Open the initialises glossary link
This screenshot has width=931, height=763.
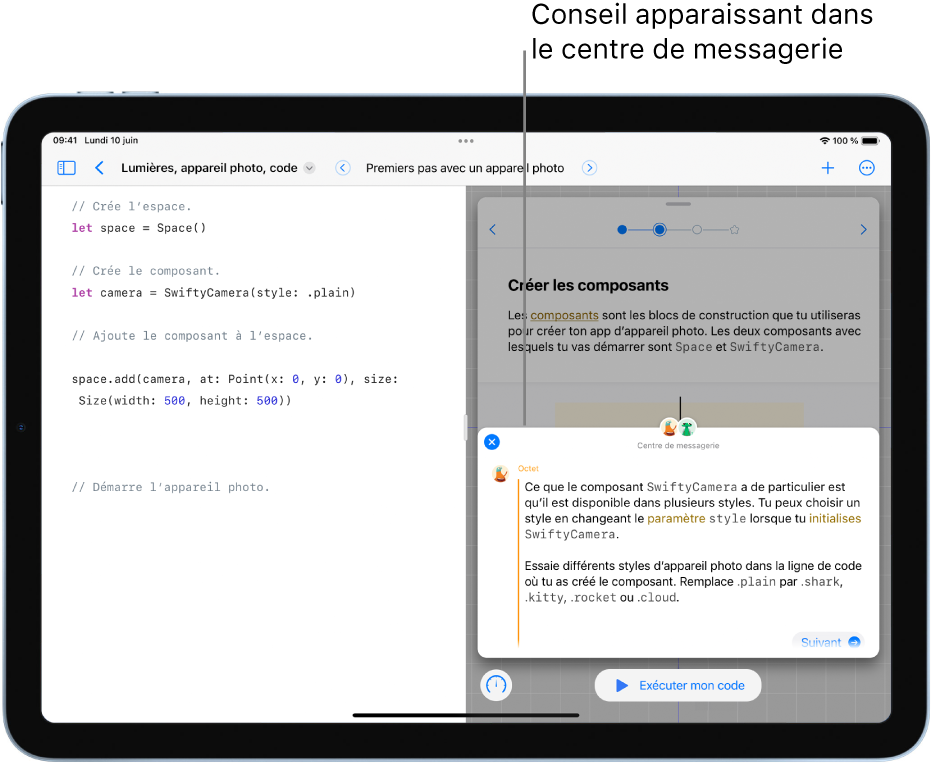click(x=835, y=518)
